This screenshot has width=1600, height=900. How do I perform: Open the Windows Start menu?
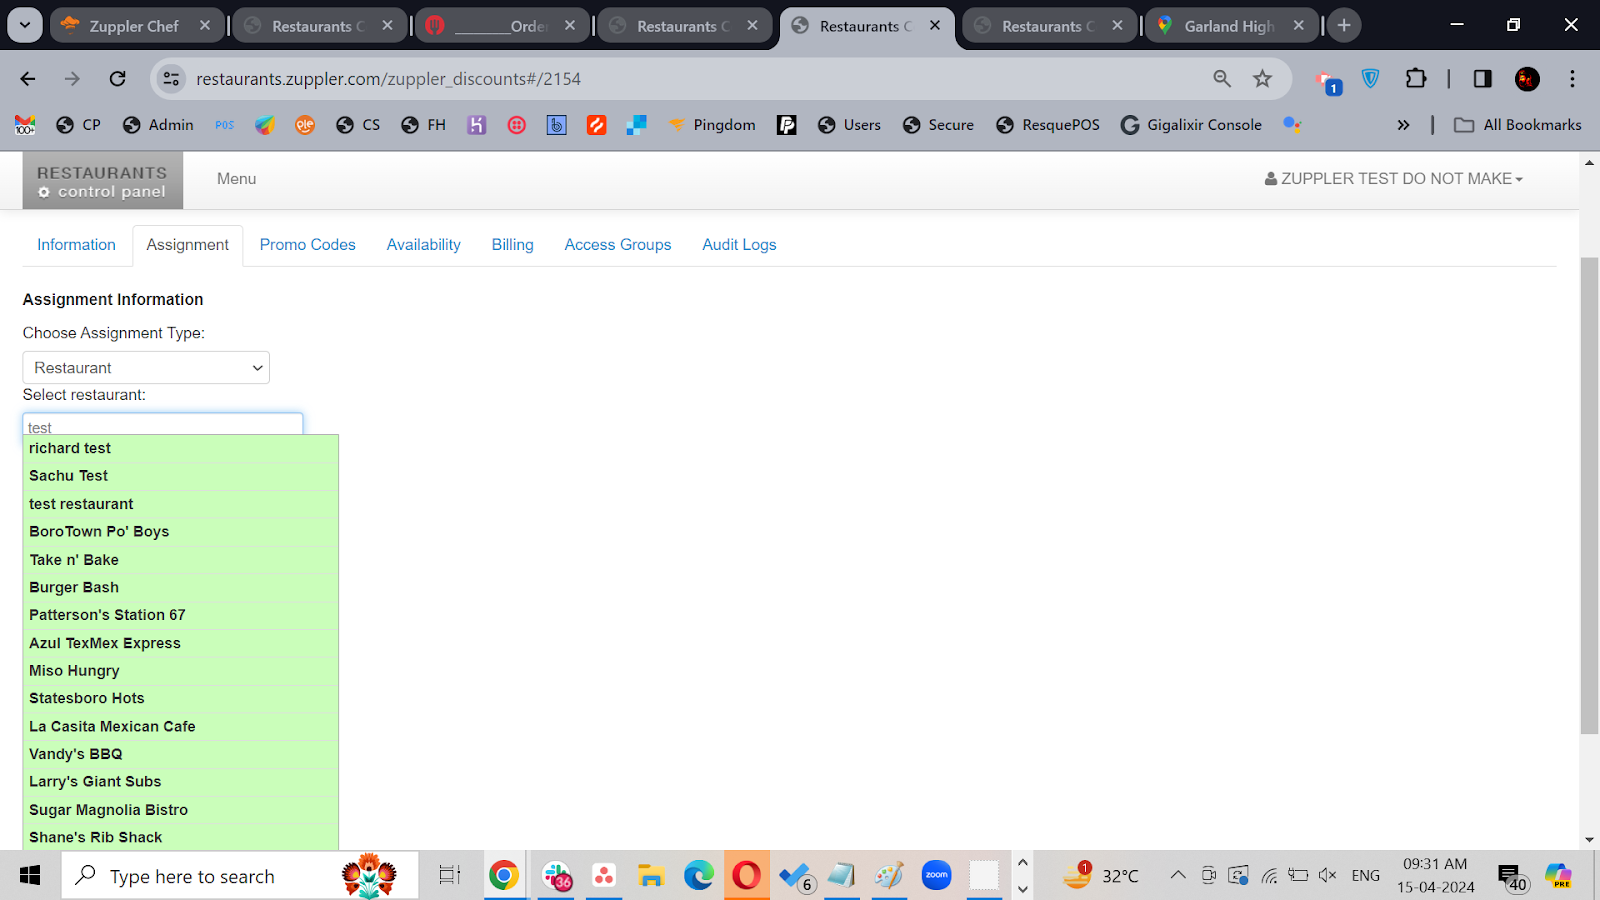coord(30,876)
